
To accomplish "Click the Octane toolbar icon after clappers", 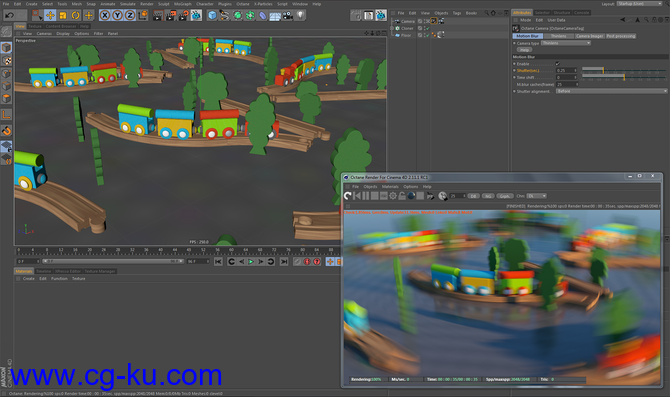I will [x=196, y=16].
